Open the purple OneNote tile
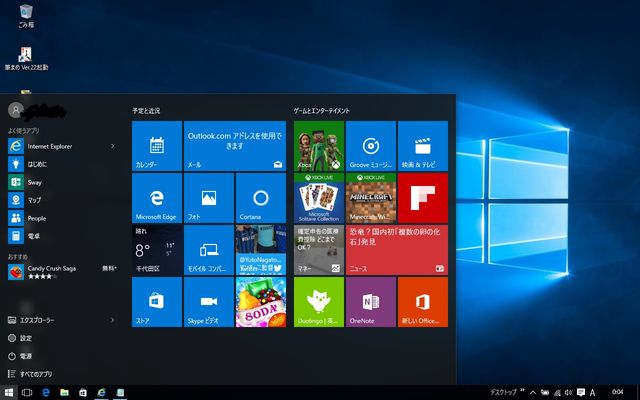This screenshot has width=640, height=400. (x=371, y=302)
